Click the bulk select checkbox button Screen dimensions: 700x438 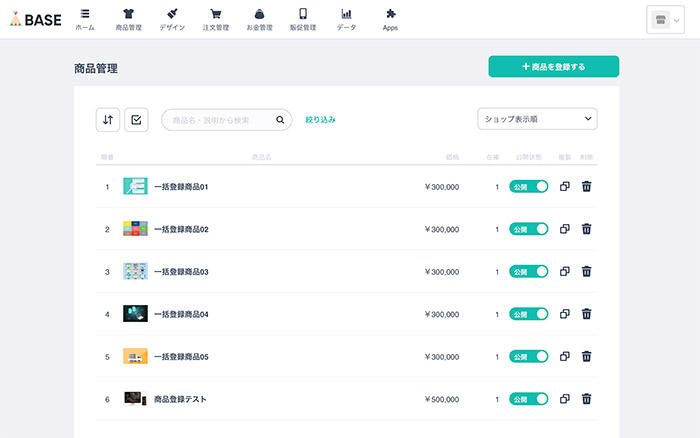136,120
